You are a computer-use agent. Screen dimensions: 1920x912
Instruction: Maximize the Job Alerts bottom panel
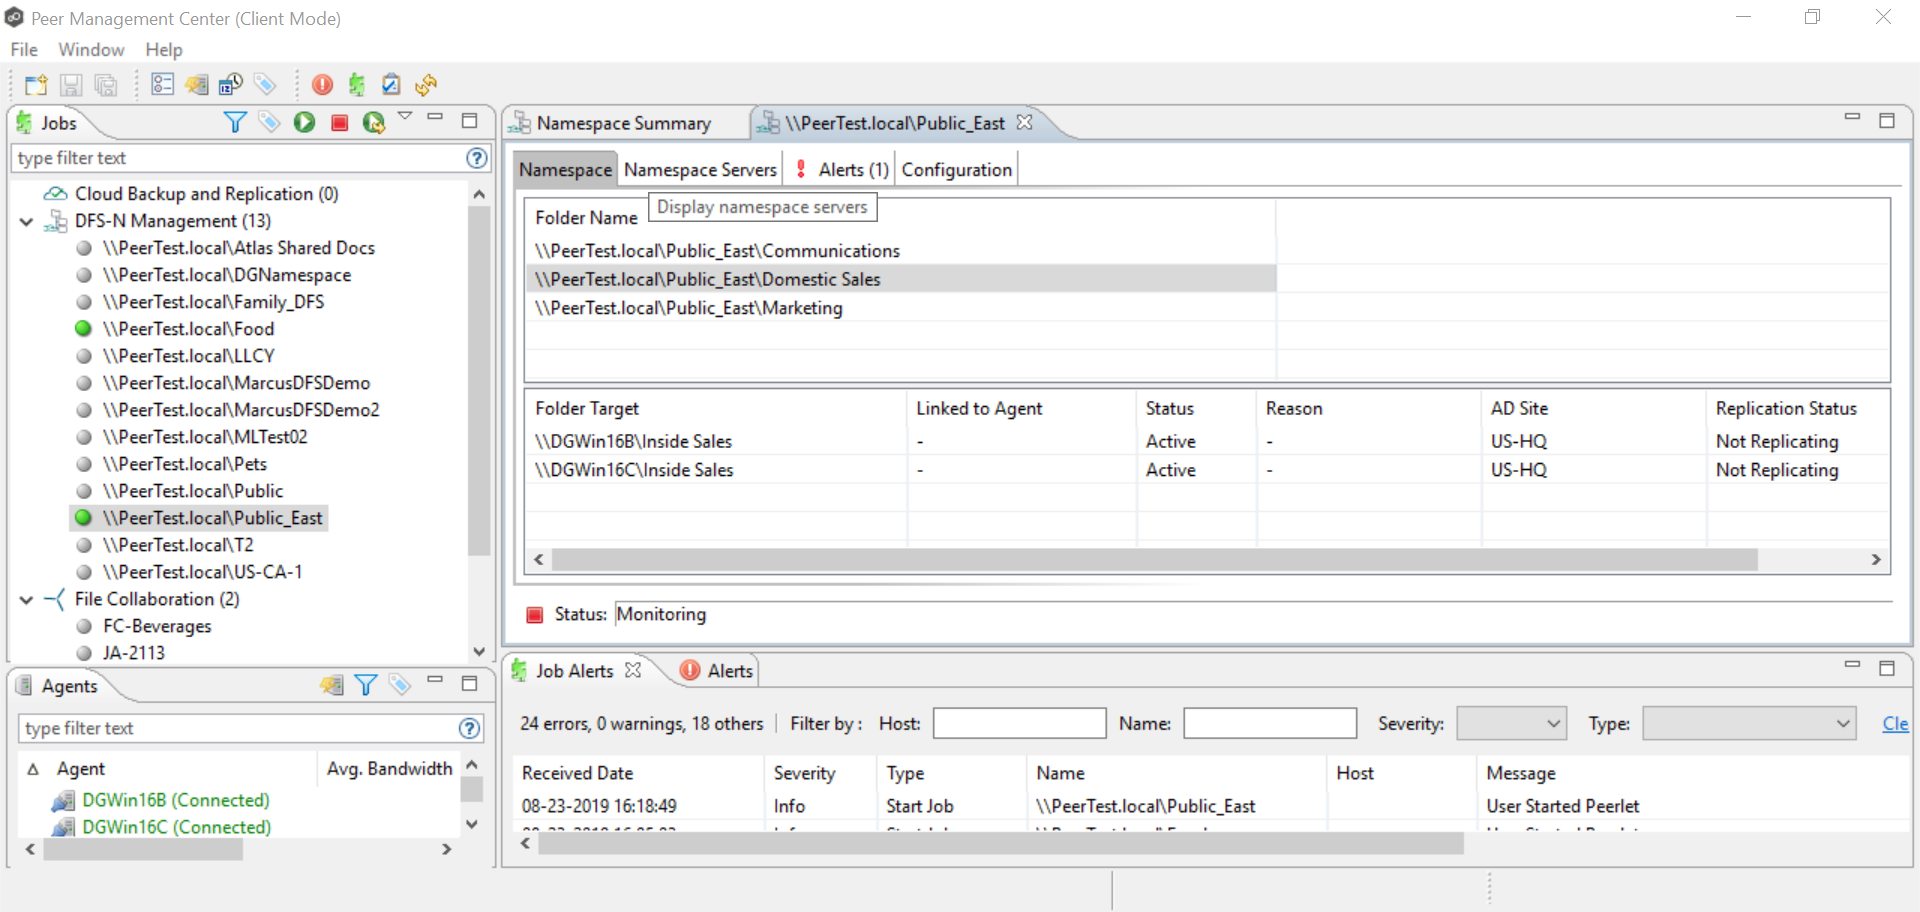[1887, 668]
